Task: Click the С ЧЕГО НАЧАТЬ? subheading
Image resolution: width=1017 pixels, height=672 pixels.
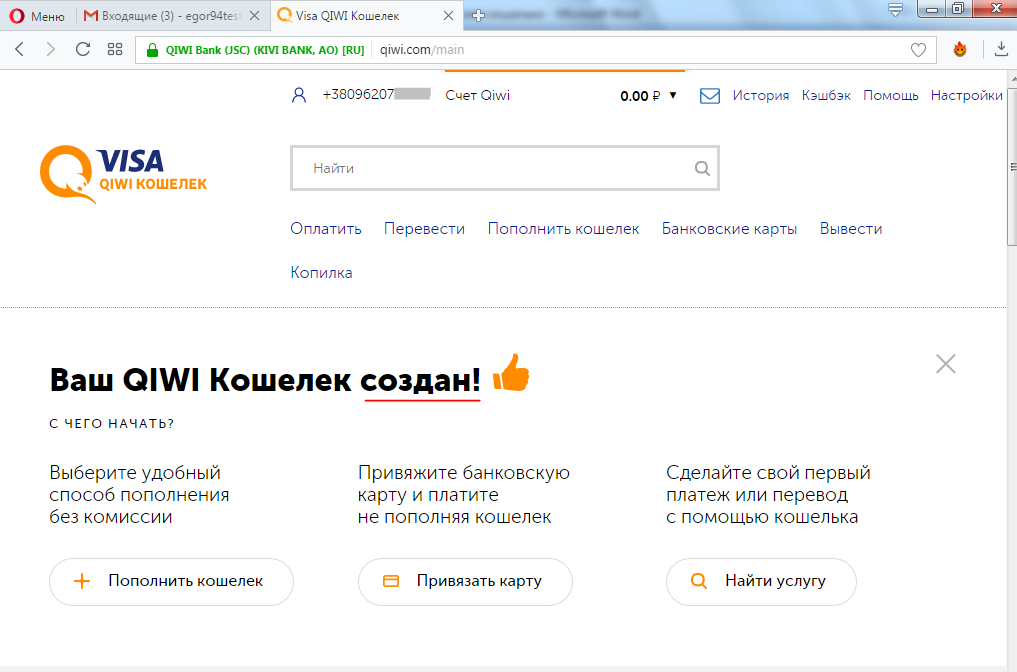Action: click(x=112, y=424)
